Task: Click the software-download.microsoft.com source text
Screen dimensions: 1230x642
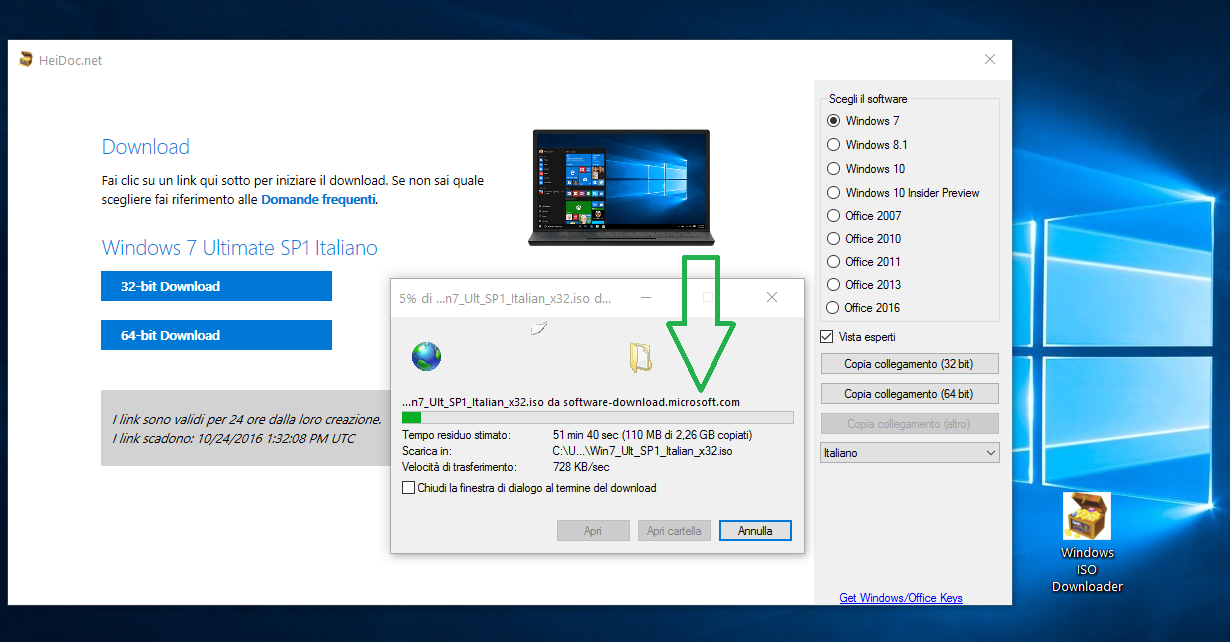Action: pos(651,402)
